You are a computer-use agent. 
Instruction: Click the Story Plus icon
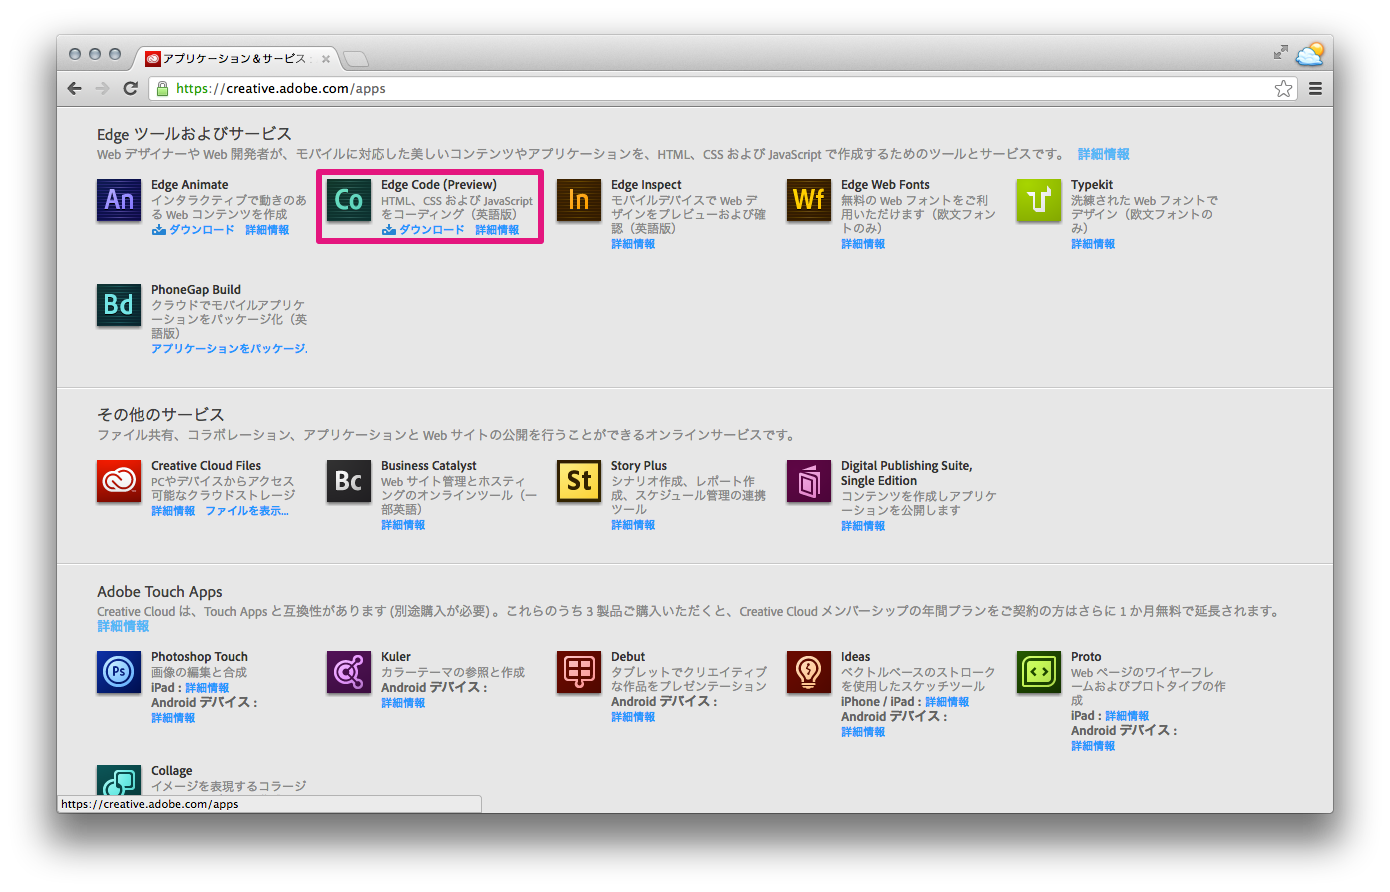pos(578,481)
